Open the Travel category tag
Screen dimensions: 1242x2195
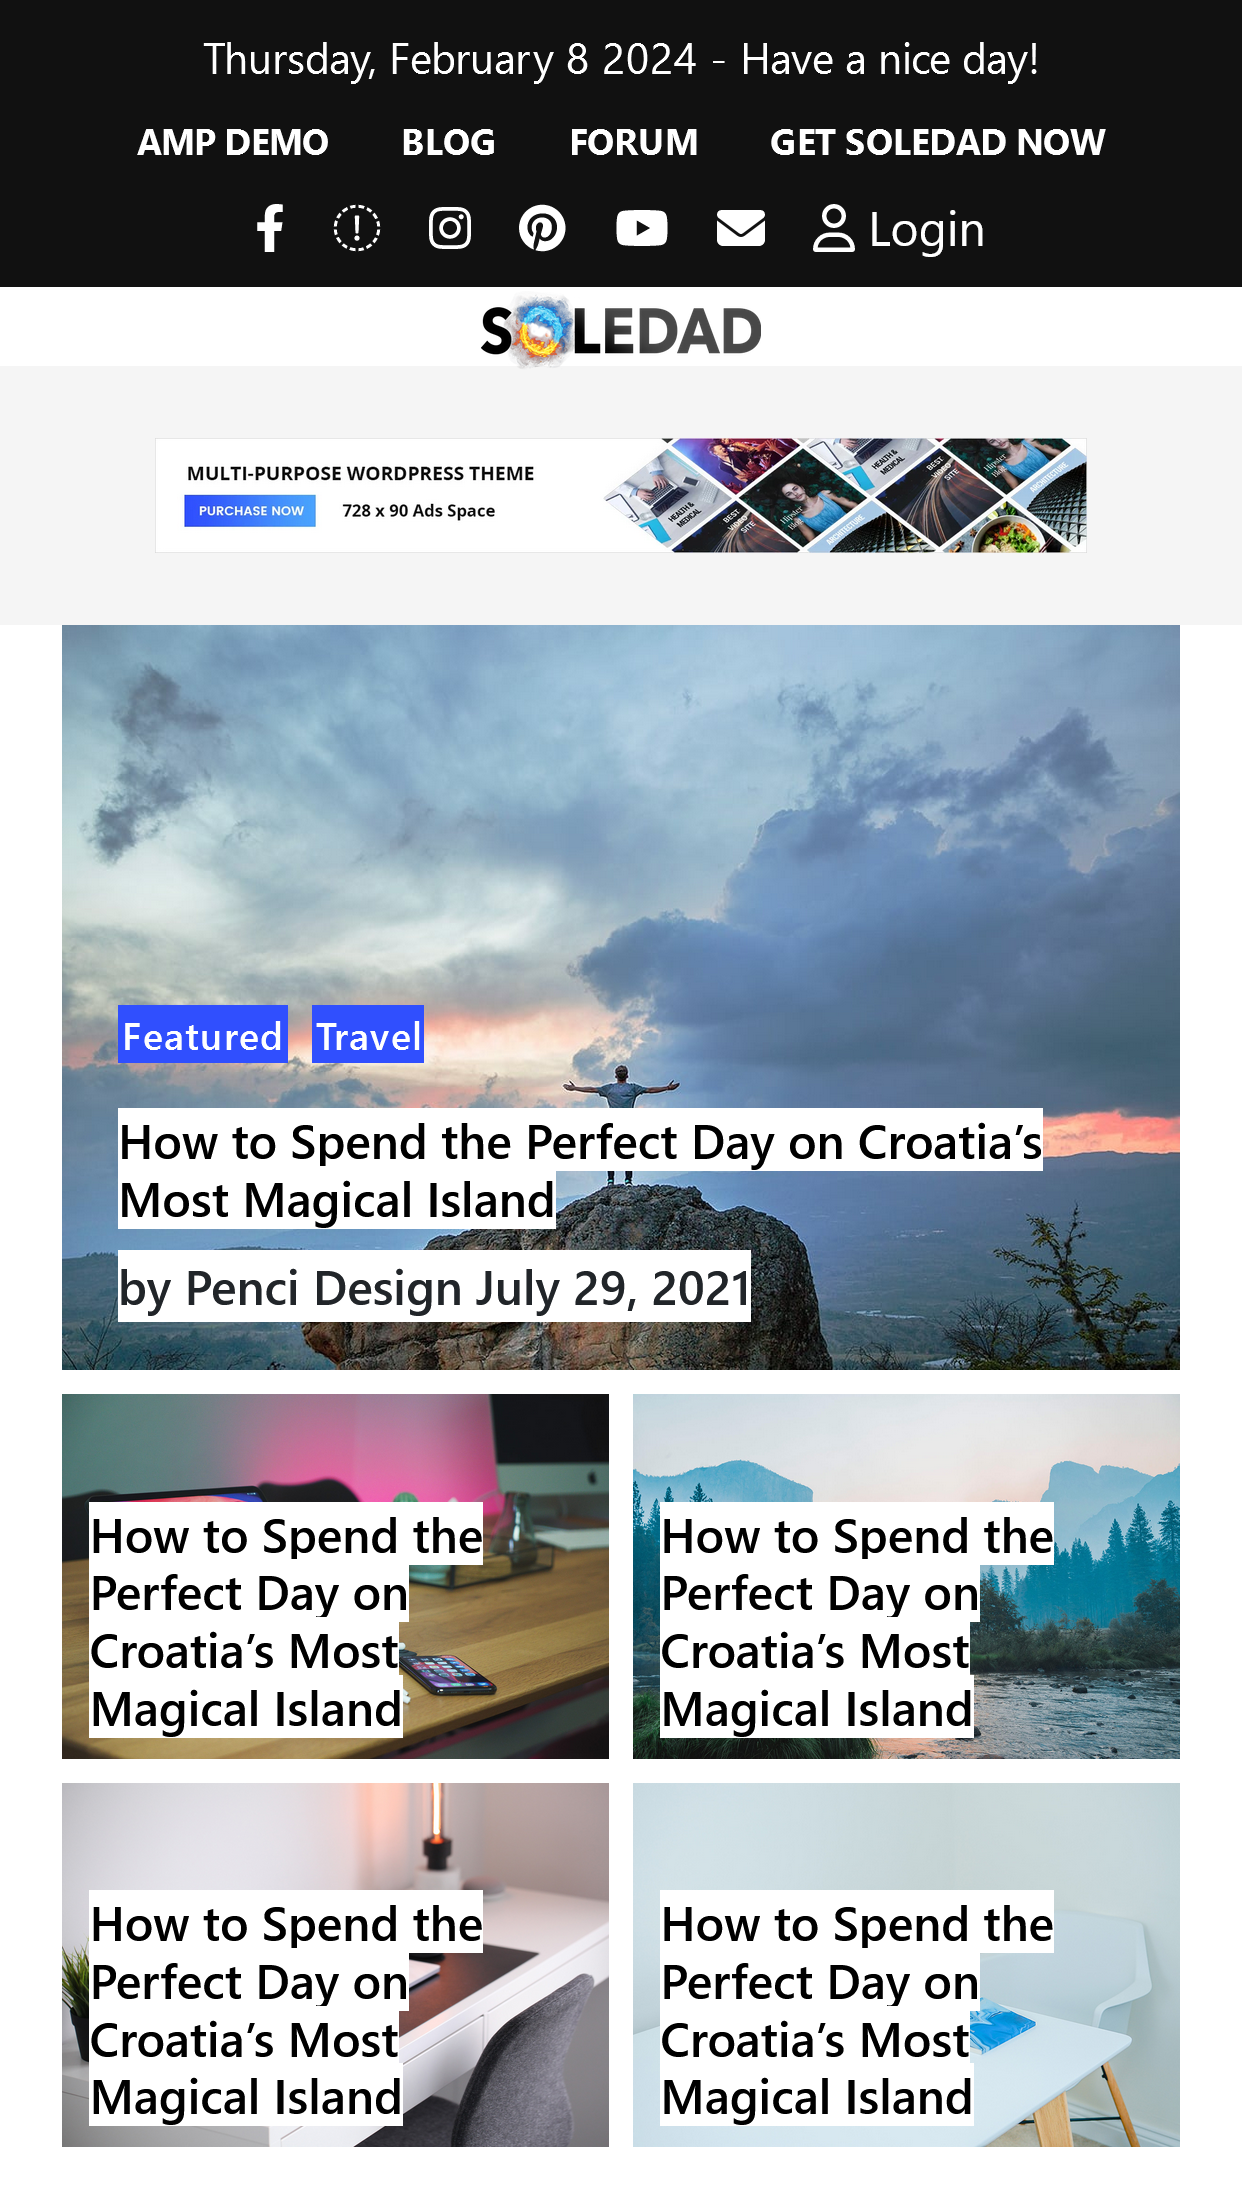click(368, 1035)
